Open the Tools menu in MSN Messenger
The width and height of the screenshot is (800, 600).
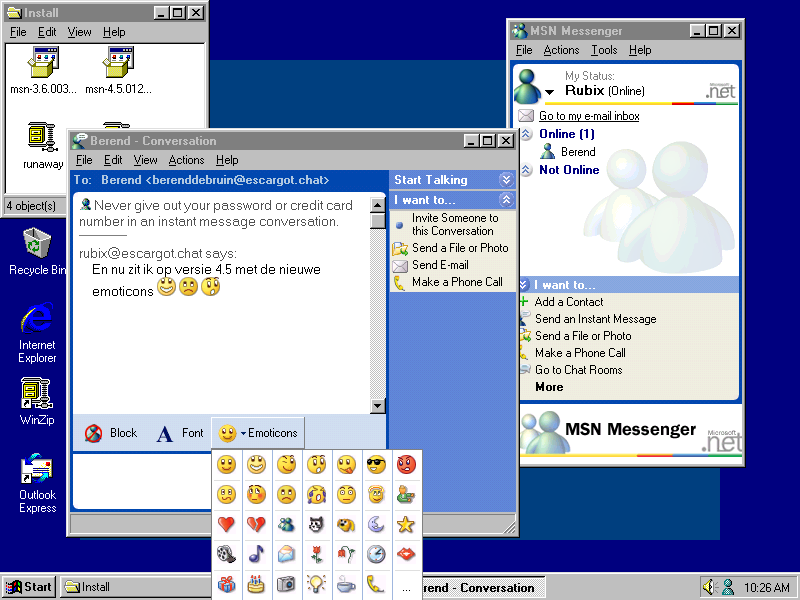(x=604, y=50)
